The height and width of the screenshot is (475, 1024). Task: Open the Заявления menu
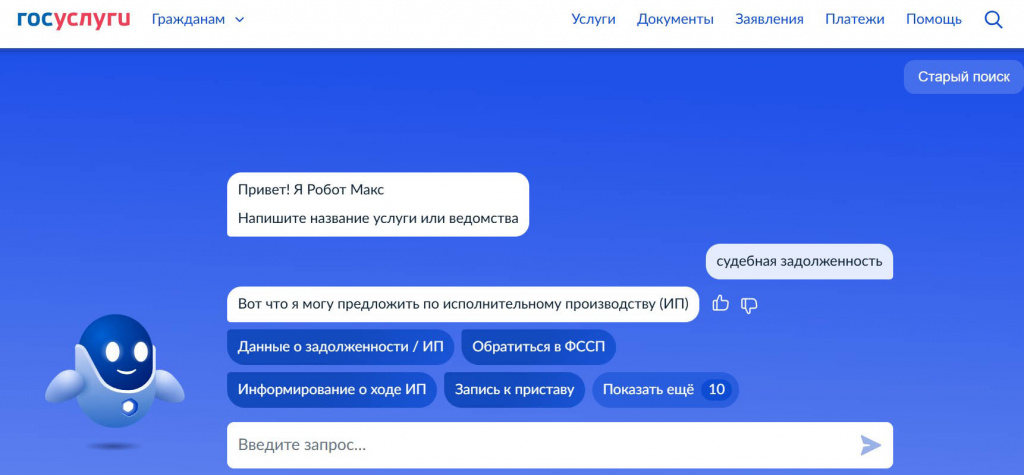[x=769, y=20]
